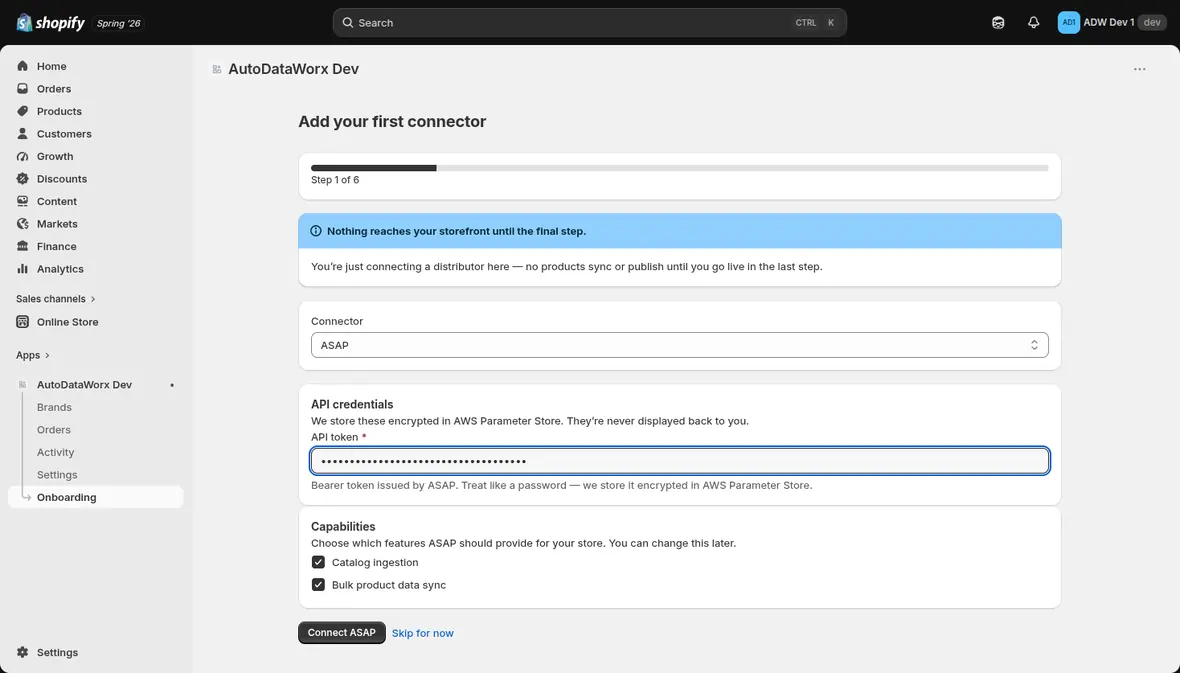This screenshot has width=1180, height=673.
Task: Open Activity under AutoDataWorx Dev
Action: coord(56,452)
